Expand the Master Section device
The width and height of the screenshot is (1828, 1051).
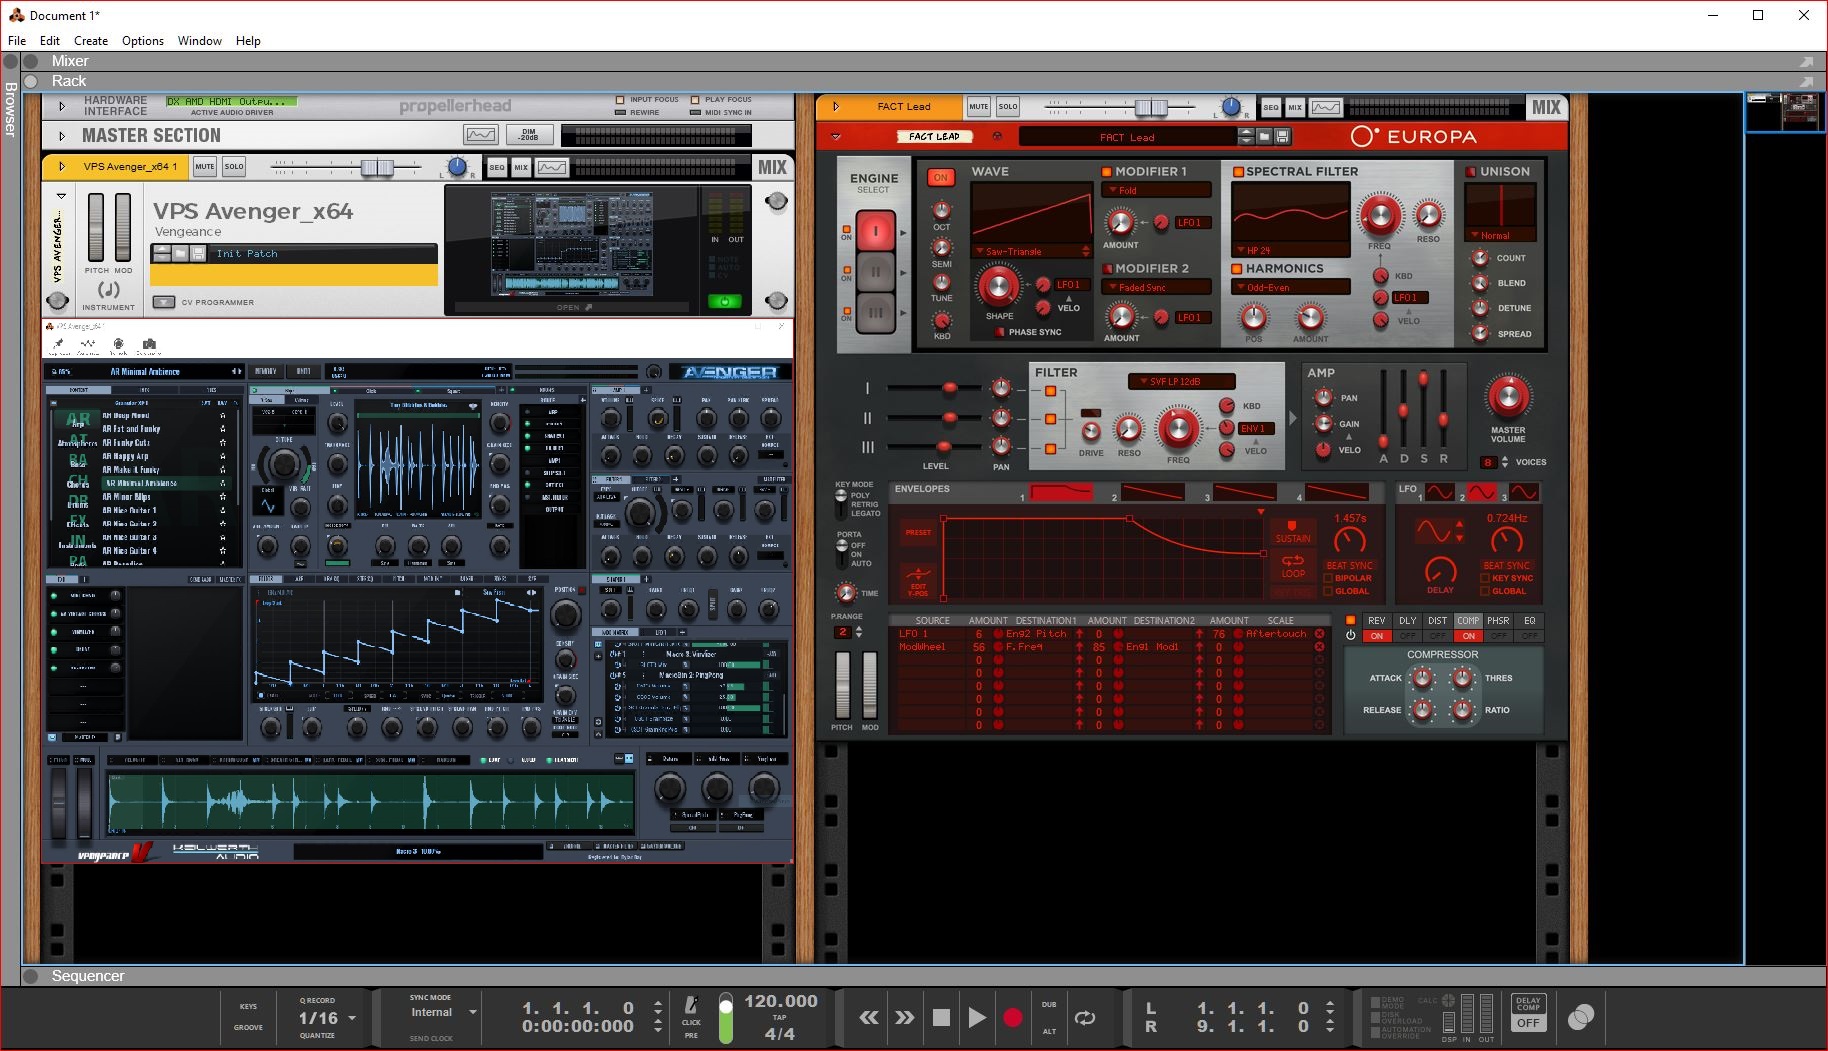(62, 136)
